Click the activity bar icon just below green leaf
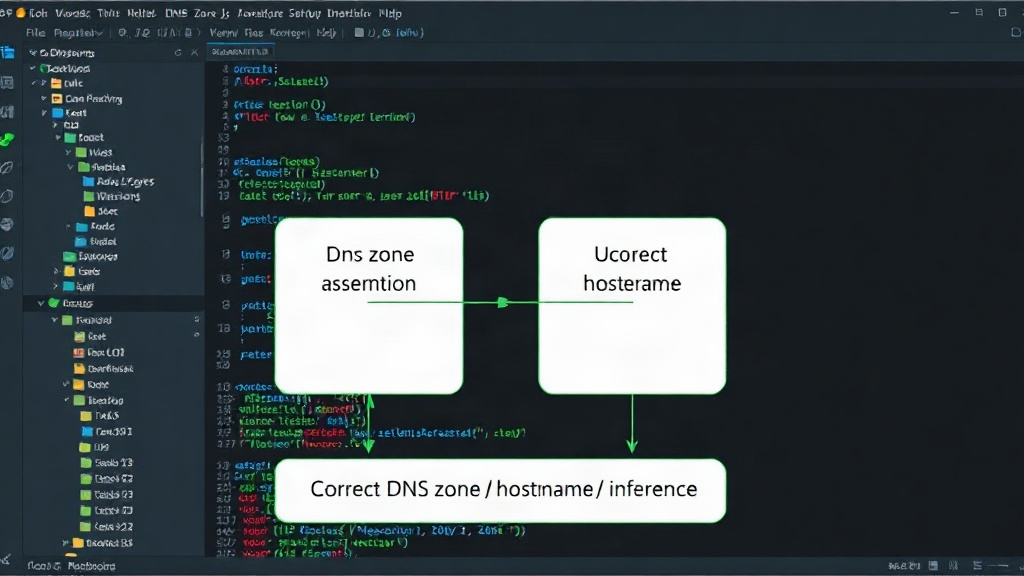The width and height of the screenshot is (1024, 576). tap(7, 168)
